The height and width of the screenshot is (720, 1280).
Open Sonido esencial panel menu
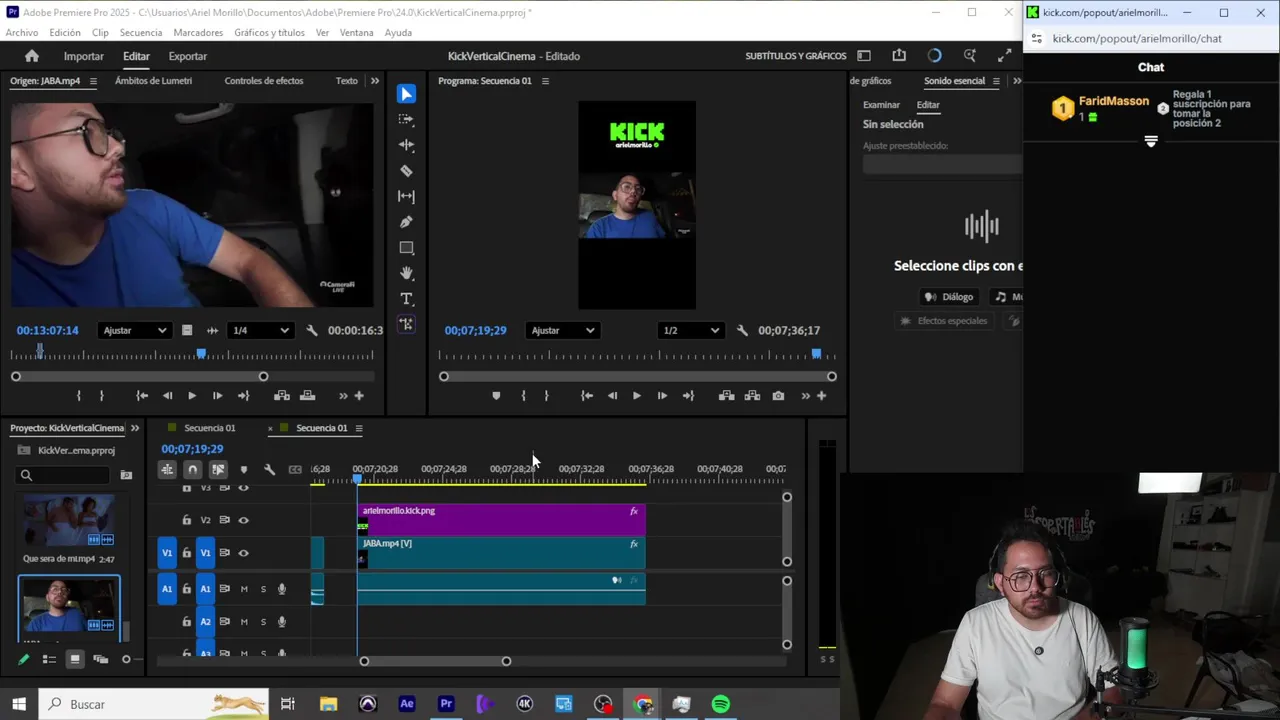[996, 81]
